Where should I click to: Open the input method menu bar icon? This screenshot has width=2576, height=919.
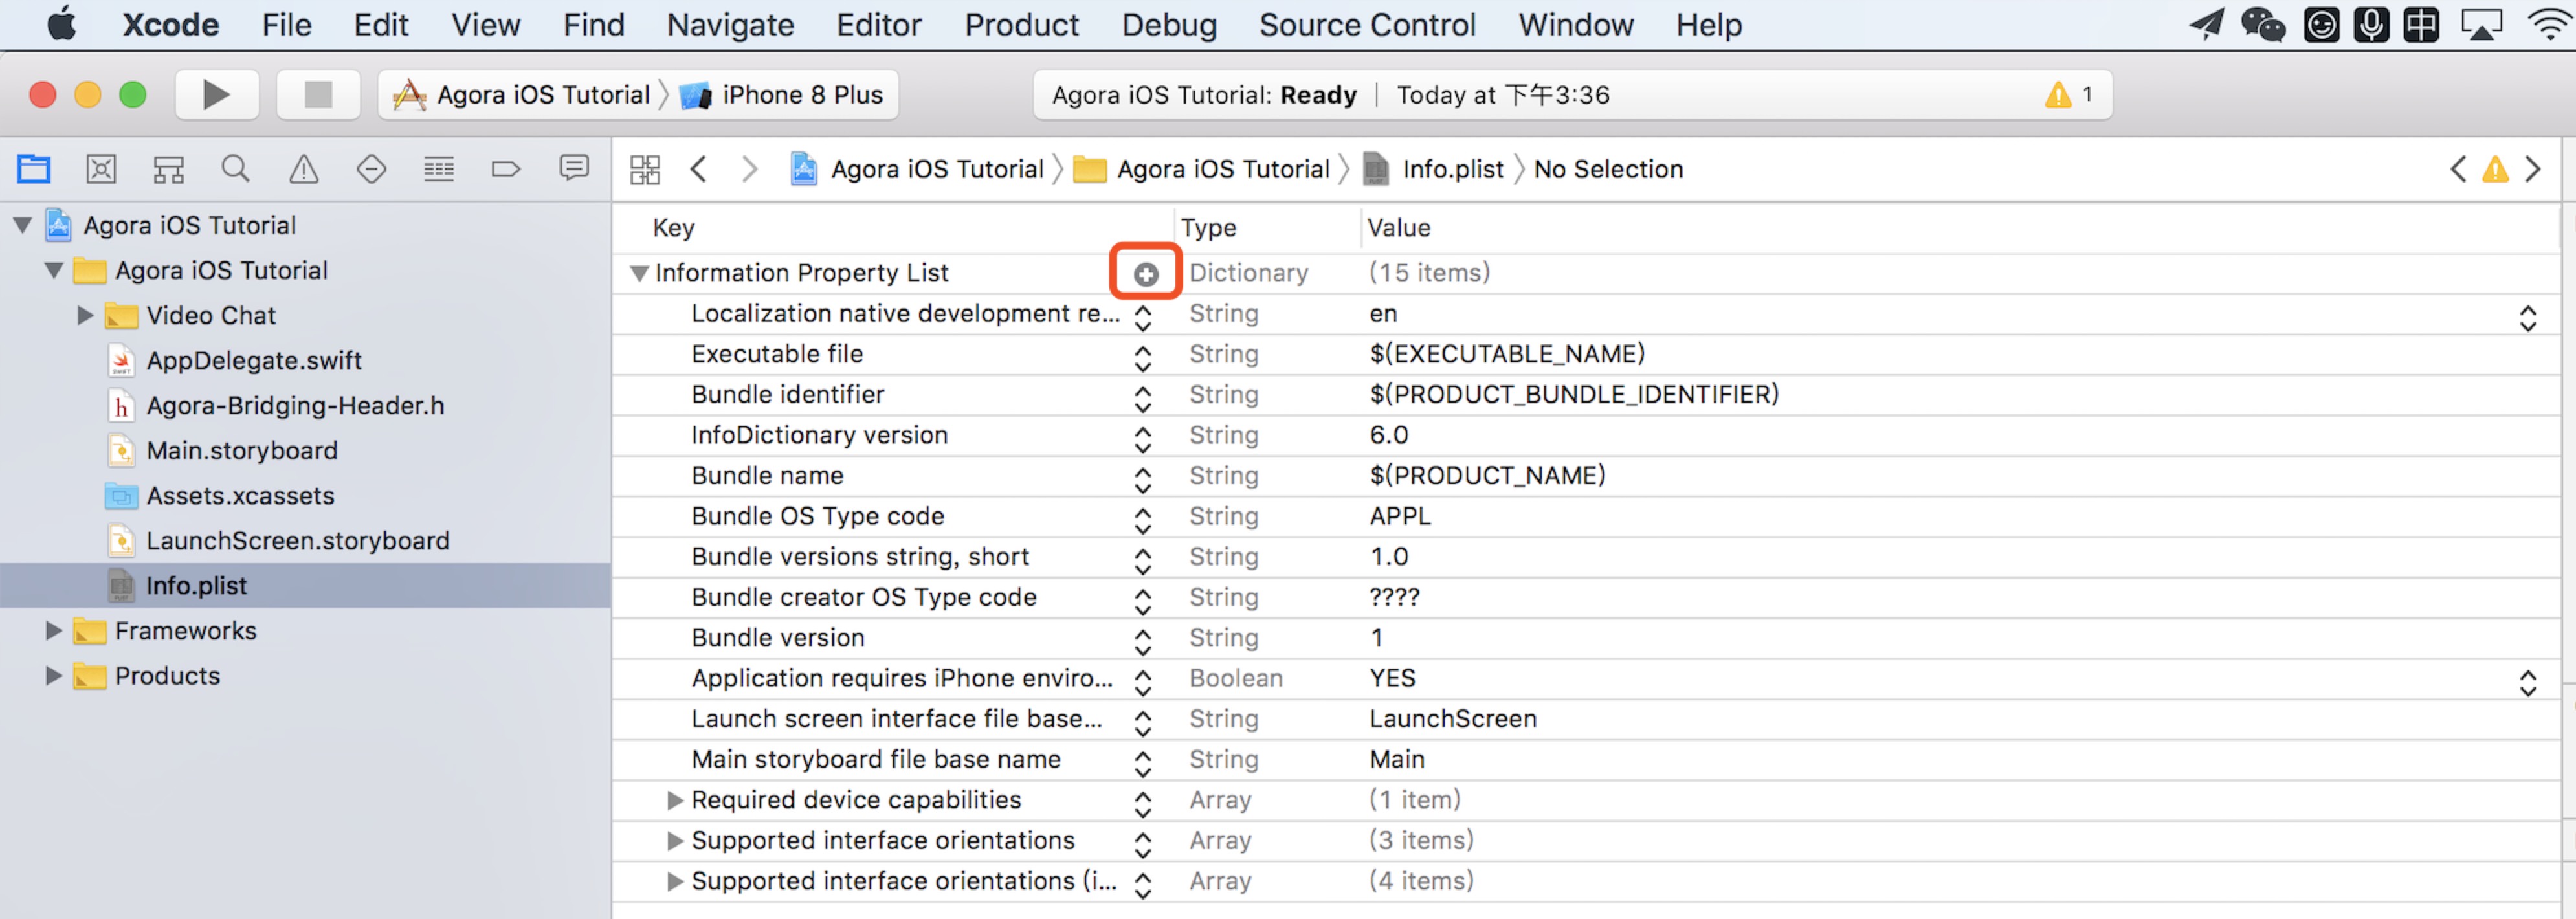tap(2422, 24)
